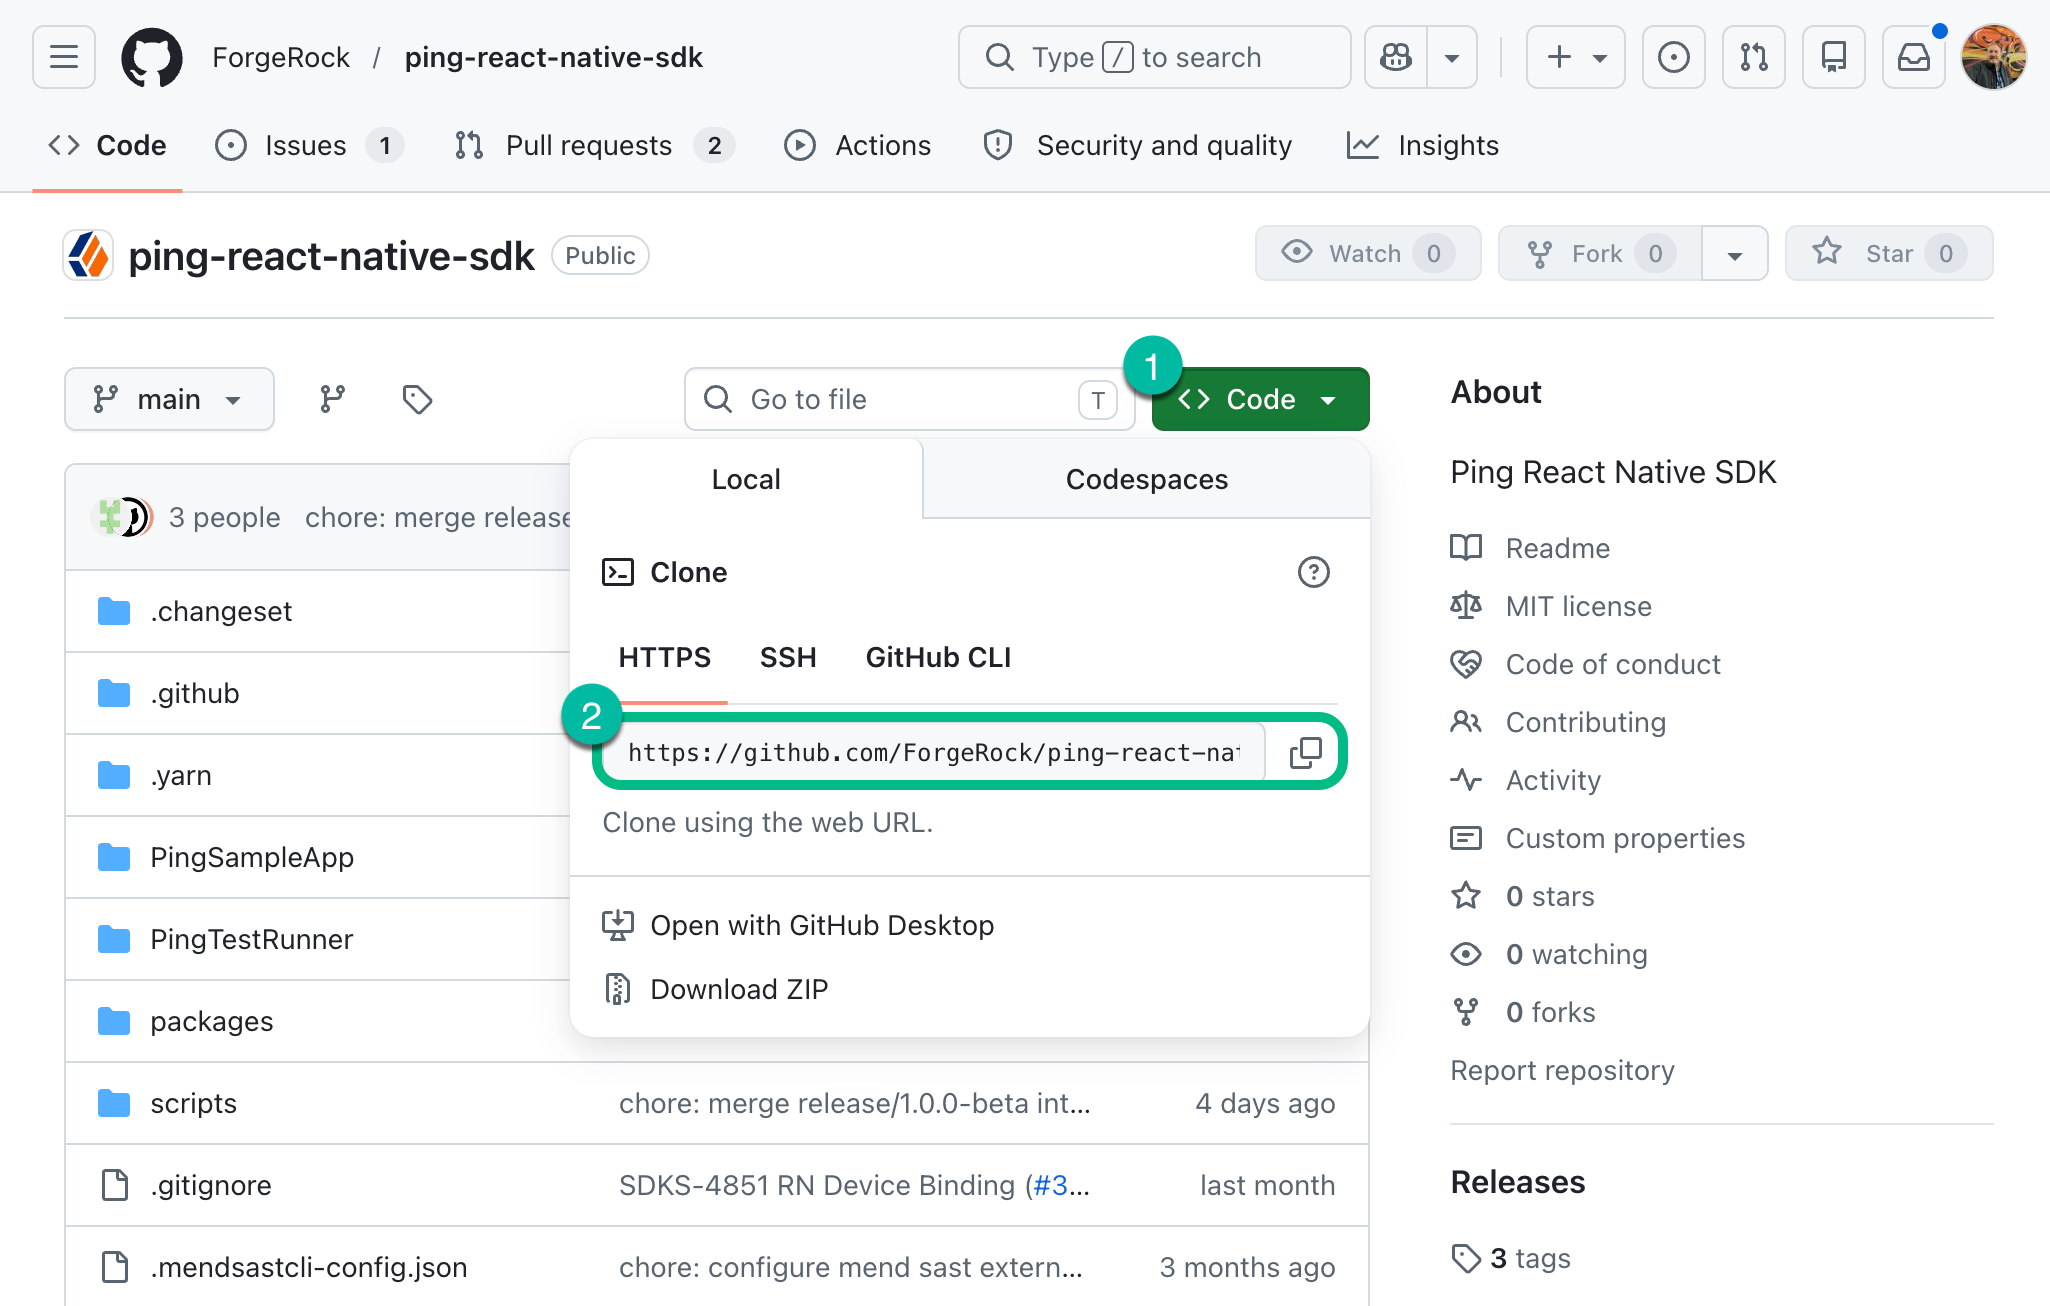Viewport: 2050px width, 1306px height.
Task: Click the search bar in header
Action: [x=1155, y=57]
